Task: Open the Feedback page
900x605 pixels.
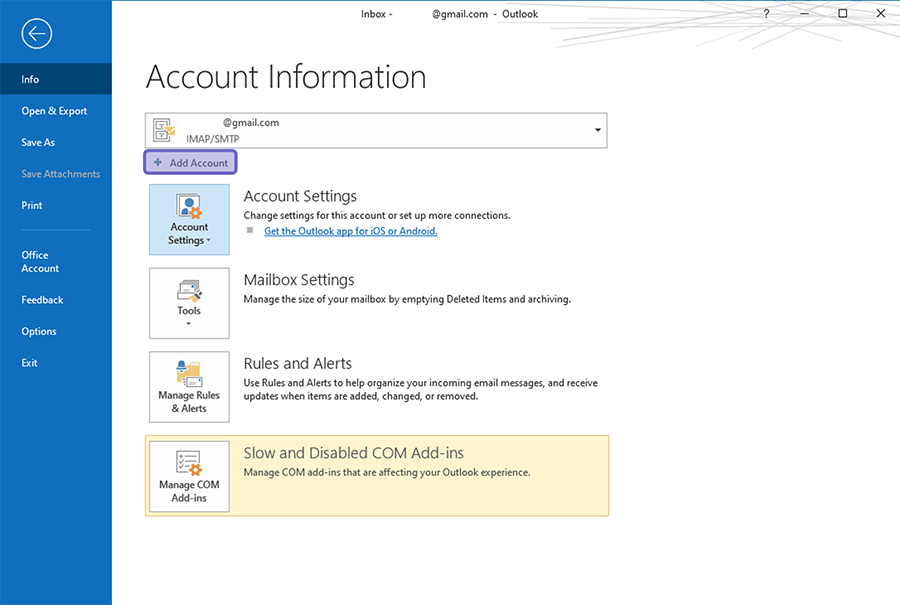Action: click(x=56, y=300)
